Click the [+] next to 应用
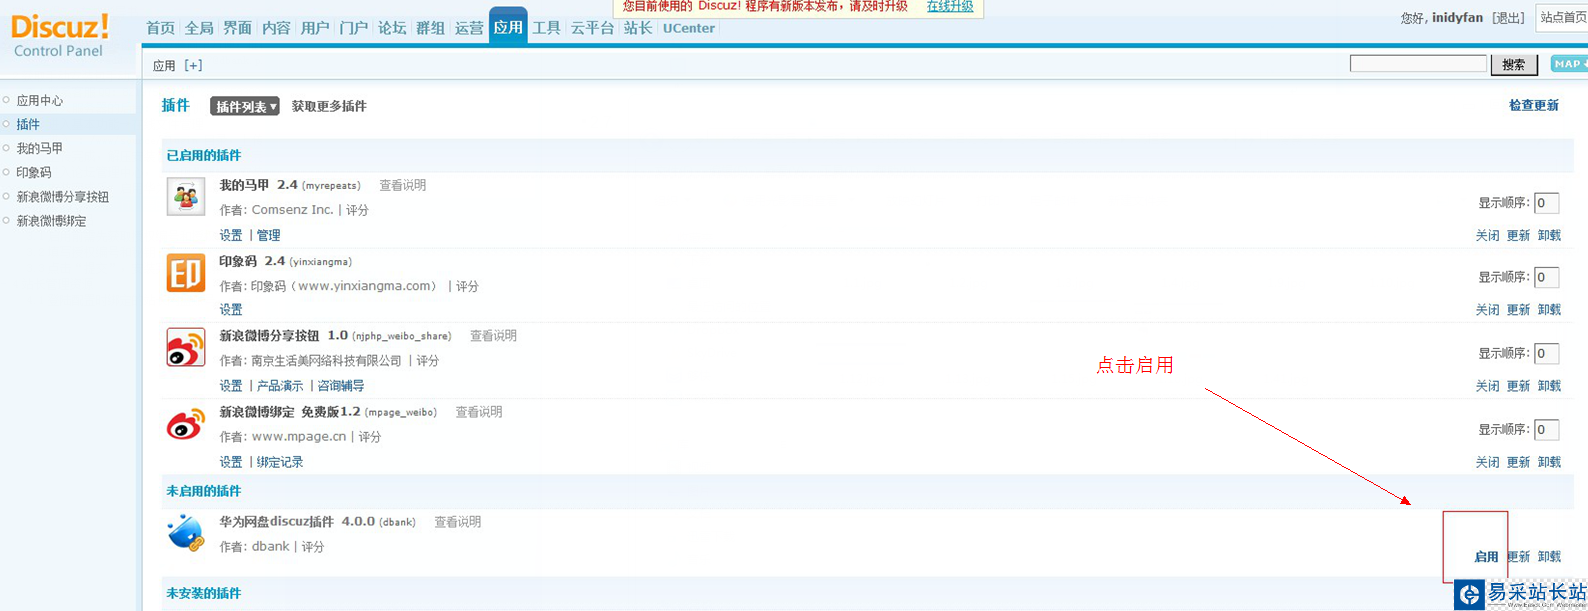Image resolution: width=1588 pixels, height=611 pixels. coord(194,65)
